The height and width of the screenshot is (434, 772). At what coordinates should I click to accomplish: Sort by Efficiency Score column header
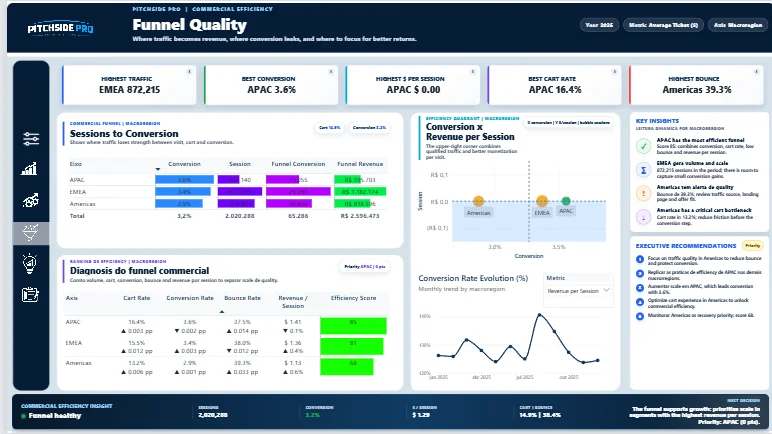[x=353, y=298]
